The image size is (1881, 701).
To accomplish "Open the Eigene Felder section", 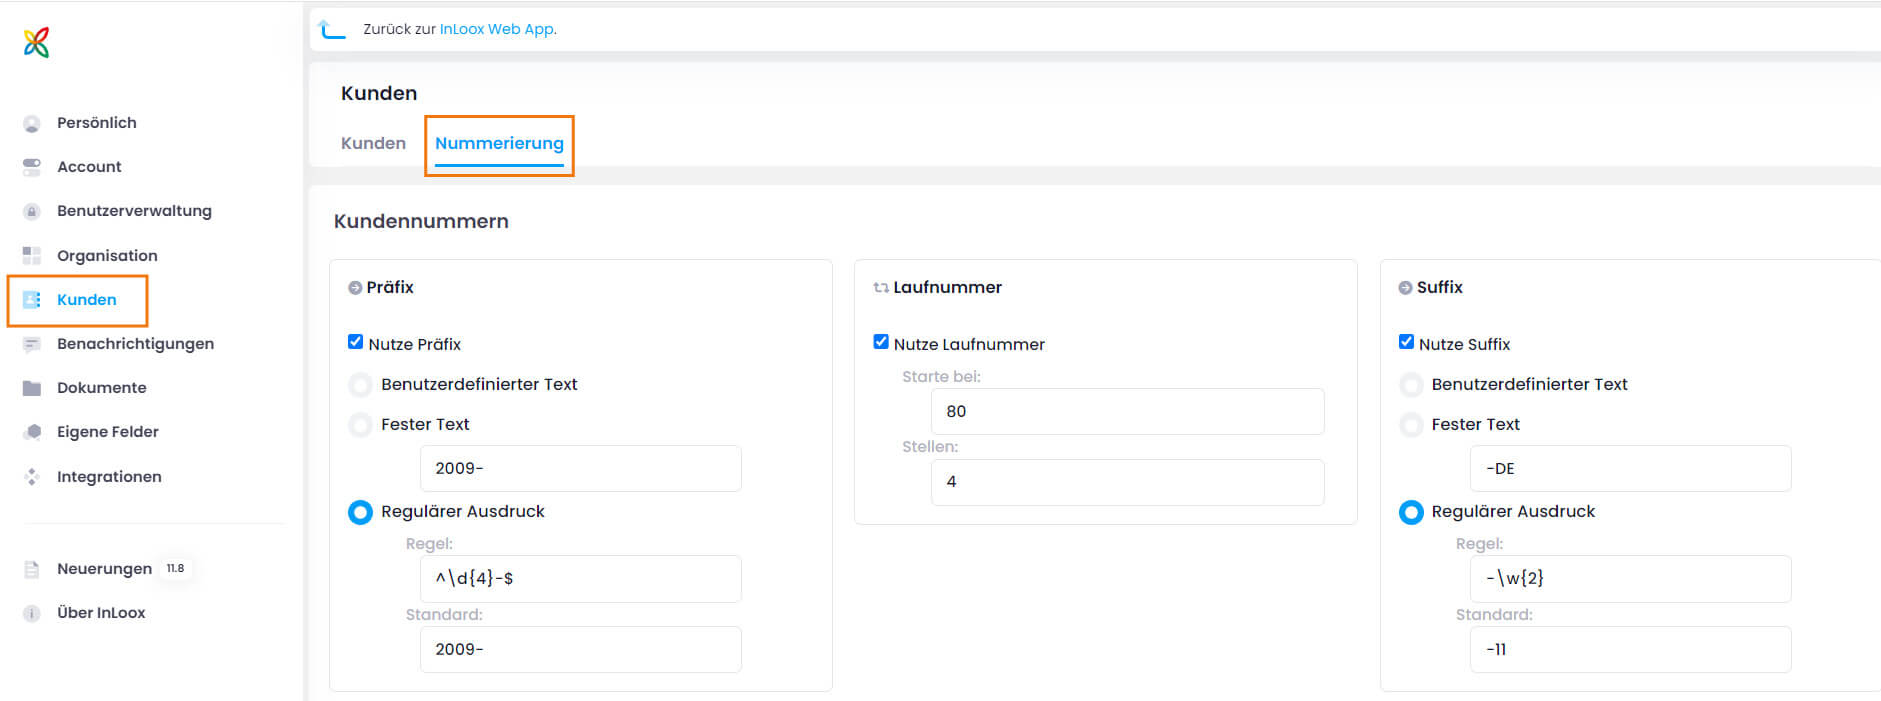I will (x=108, y=432).
